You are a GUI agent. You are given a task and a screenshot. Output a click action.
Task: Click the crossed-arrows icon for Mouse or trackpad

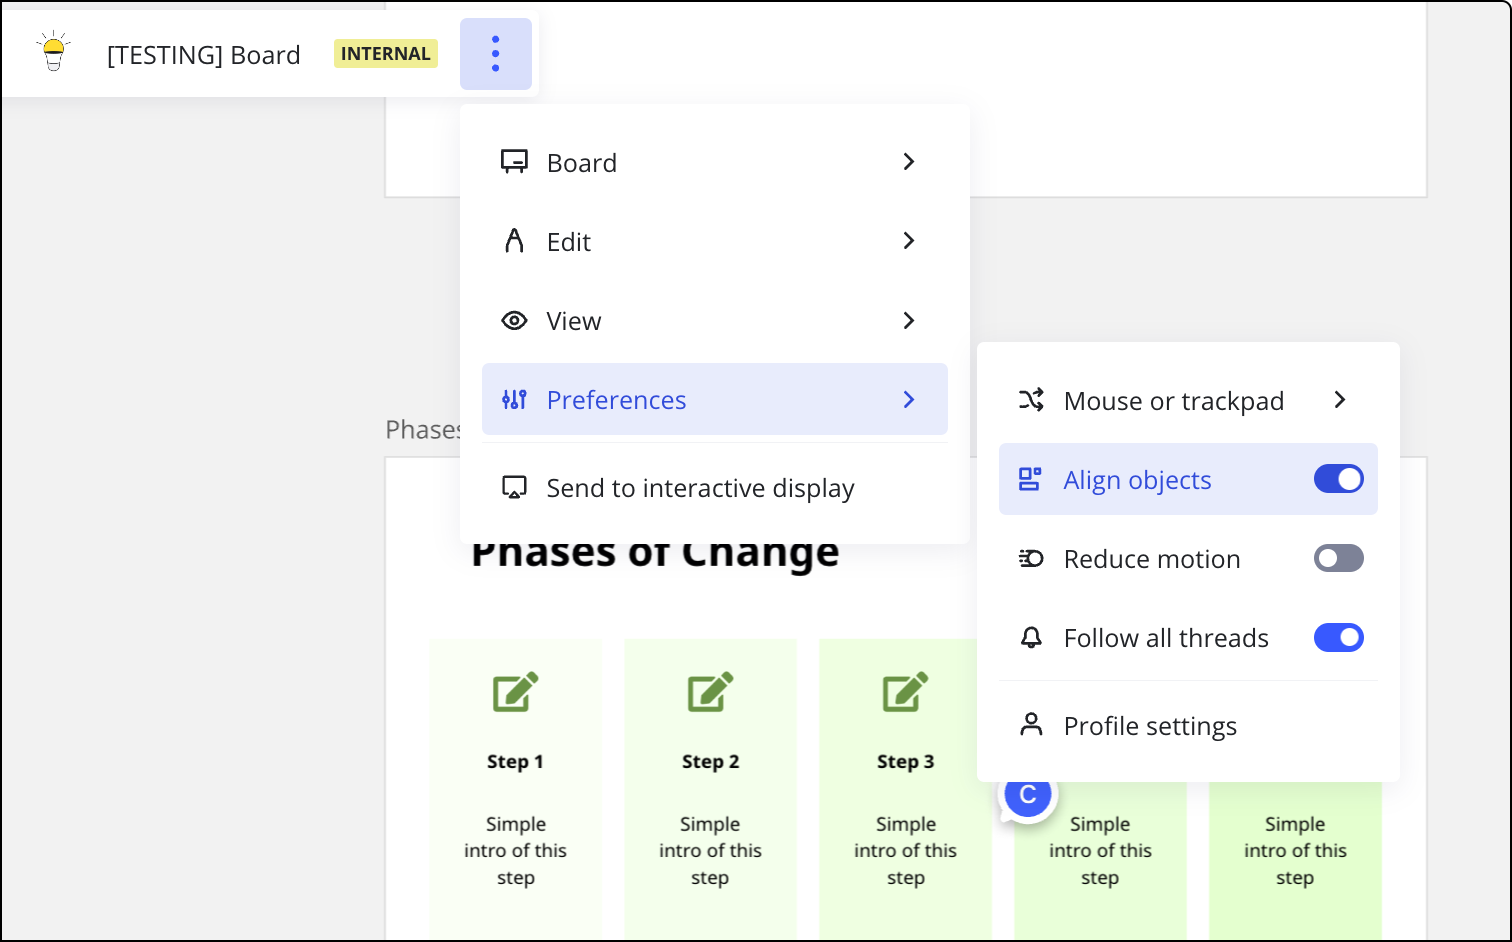[x=1030, y=400]
